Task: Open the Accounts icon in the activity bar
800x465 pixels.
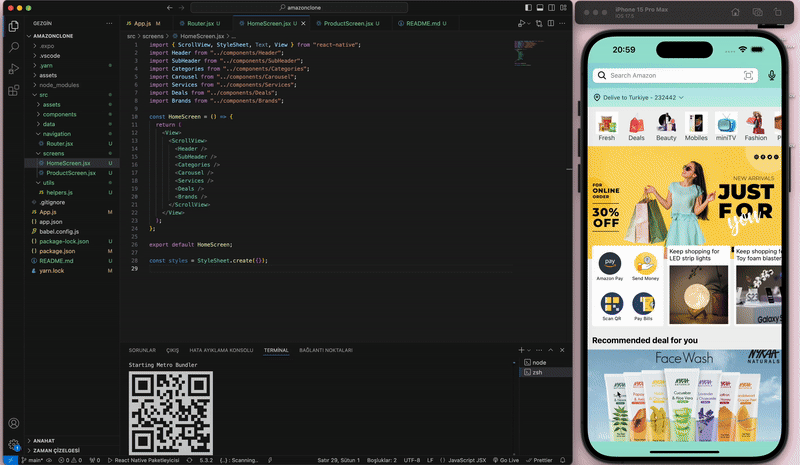Action: (x=14, y=423)
